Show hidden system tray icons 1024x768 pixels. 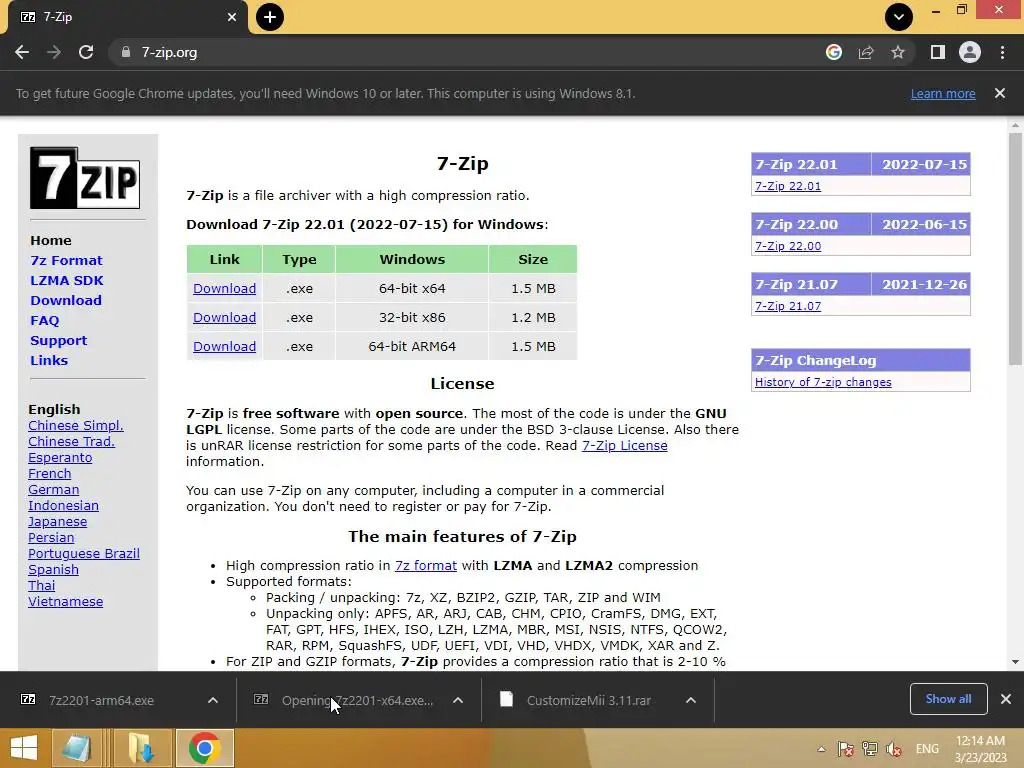(x=822, y=749)
